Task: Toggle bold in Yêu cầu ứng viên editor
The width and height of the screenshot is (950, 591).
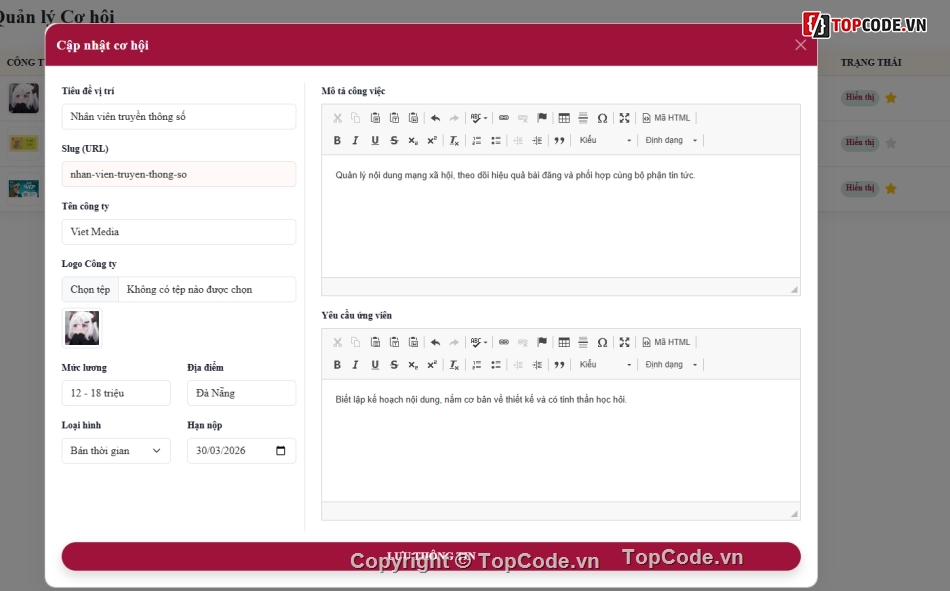Action: point(337,365)
